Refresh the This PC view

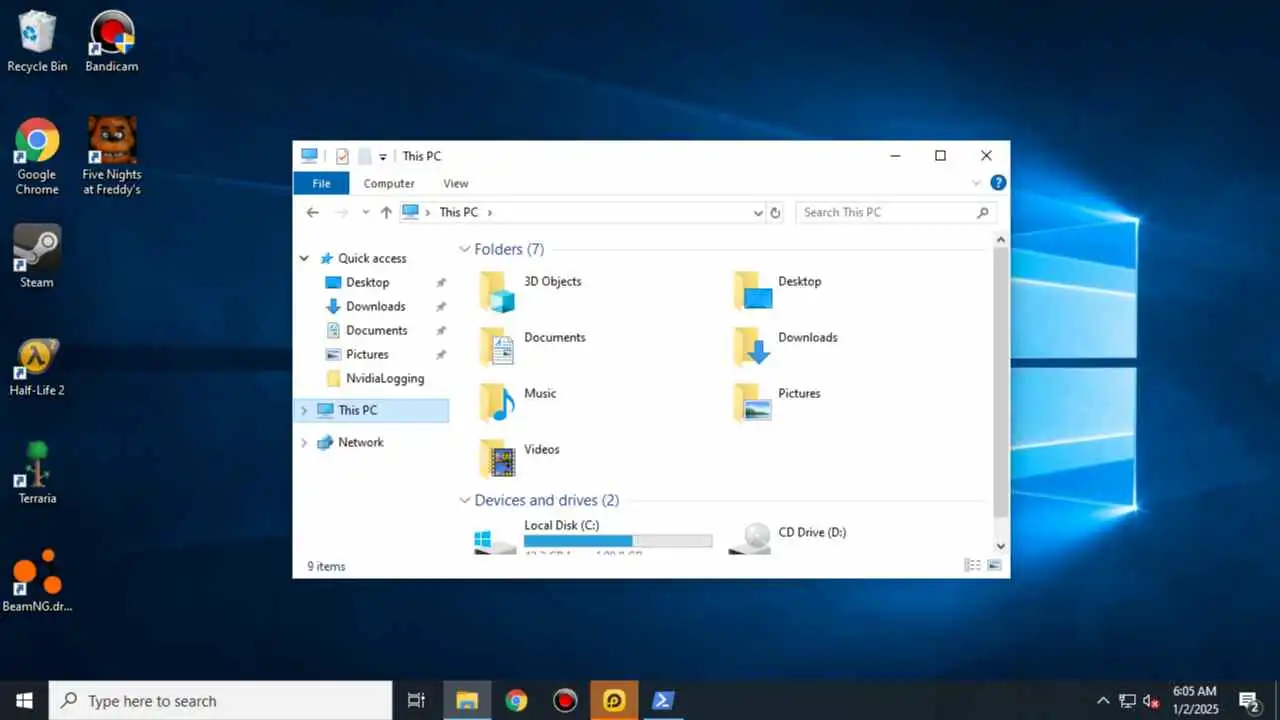775,212
